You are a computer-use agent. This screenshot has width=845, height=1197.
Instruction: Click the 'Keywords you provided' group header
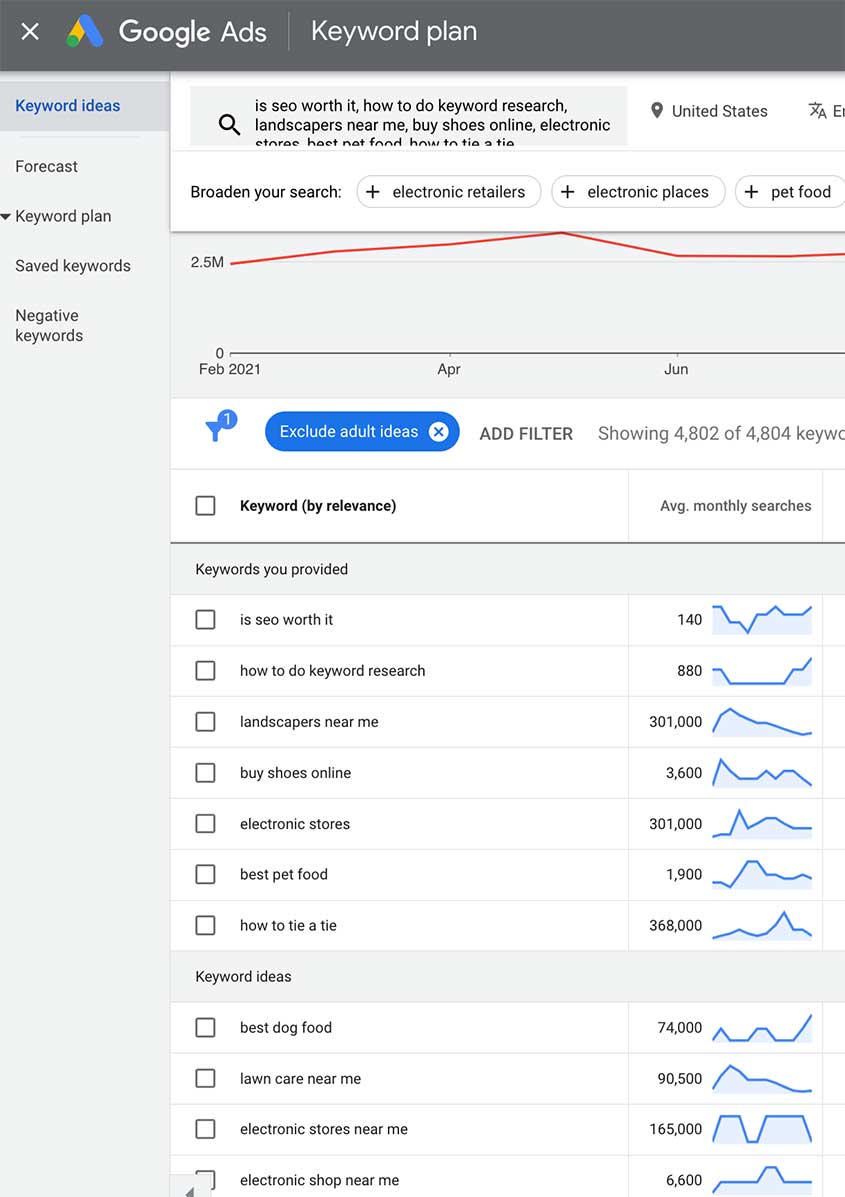point(271,569)
